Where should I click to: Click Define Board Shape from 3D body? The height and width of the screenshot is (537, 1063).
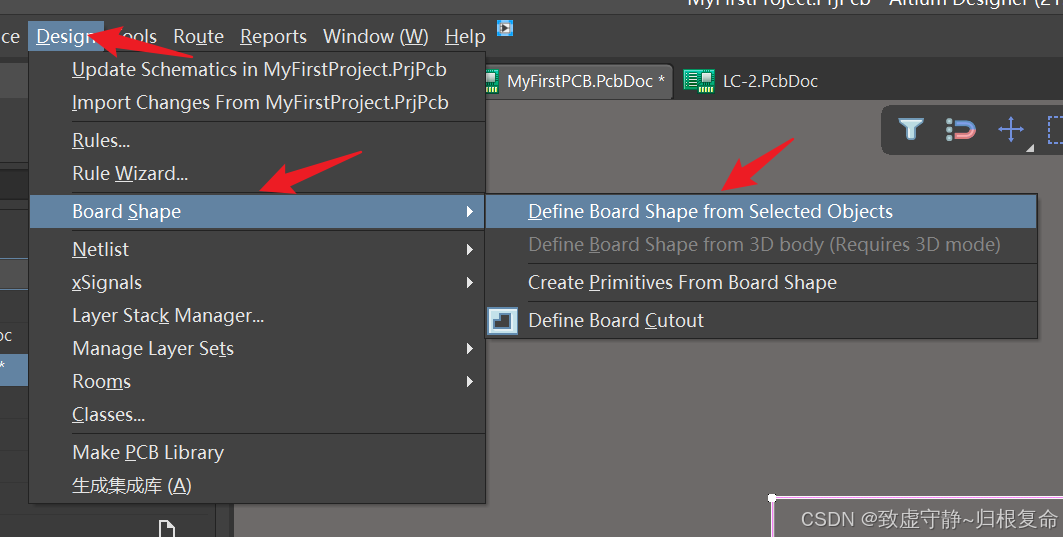[x=761, y=245]
